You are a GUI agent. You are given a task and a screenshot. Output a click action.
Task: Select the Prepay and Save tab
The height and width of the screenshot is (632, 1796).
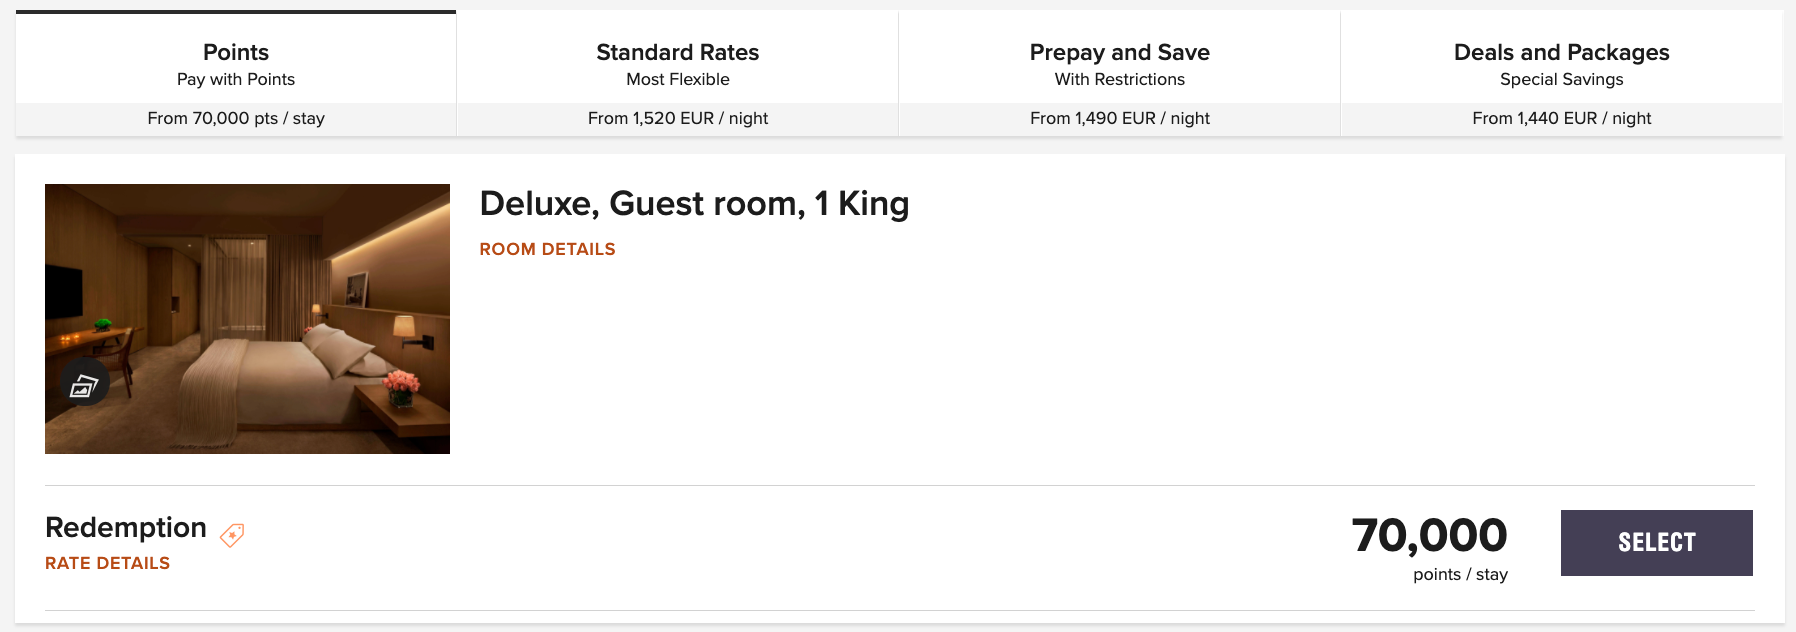tap(1119, 60)
